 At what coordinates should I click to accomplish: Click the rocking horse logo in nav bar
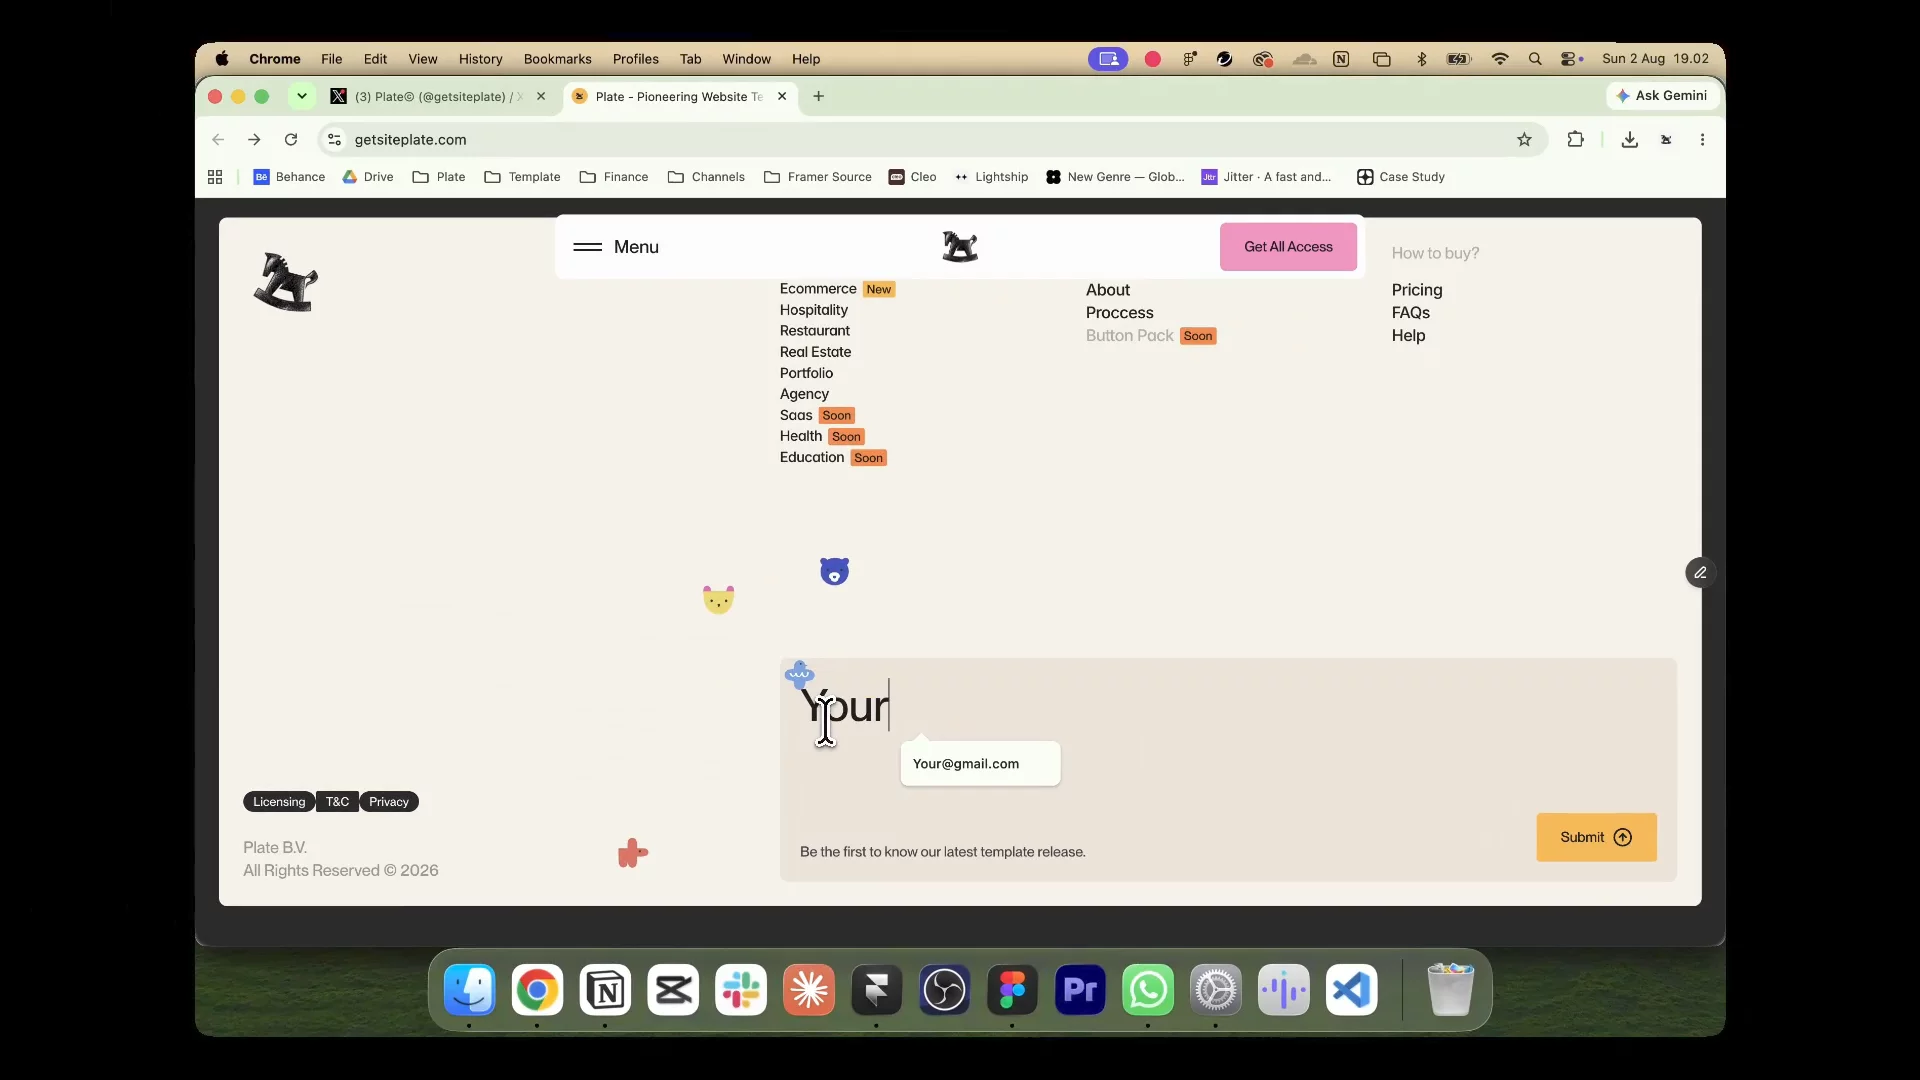[960, 246]
